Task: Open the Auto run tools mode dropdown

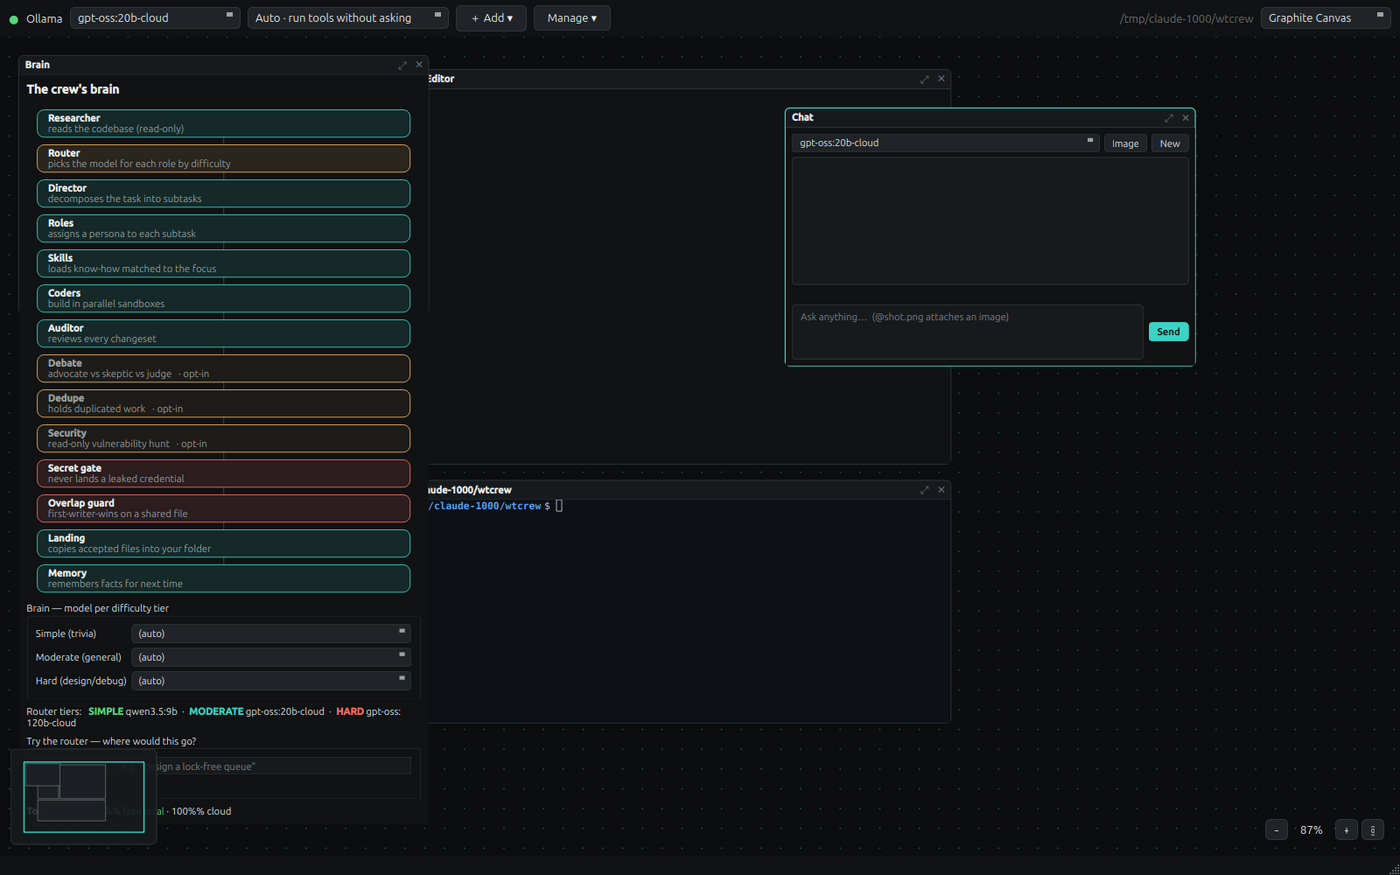Action: click(348, 18)
